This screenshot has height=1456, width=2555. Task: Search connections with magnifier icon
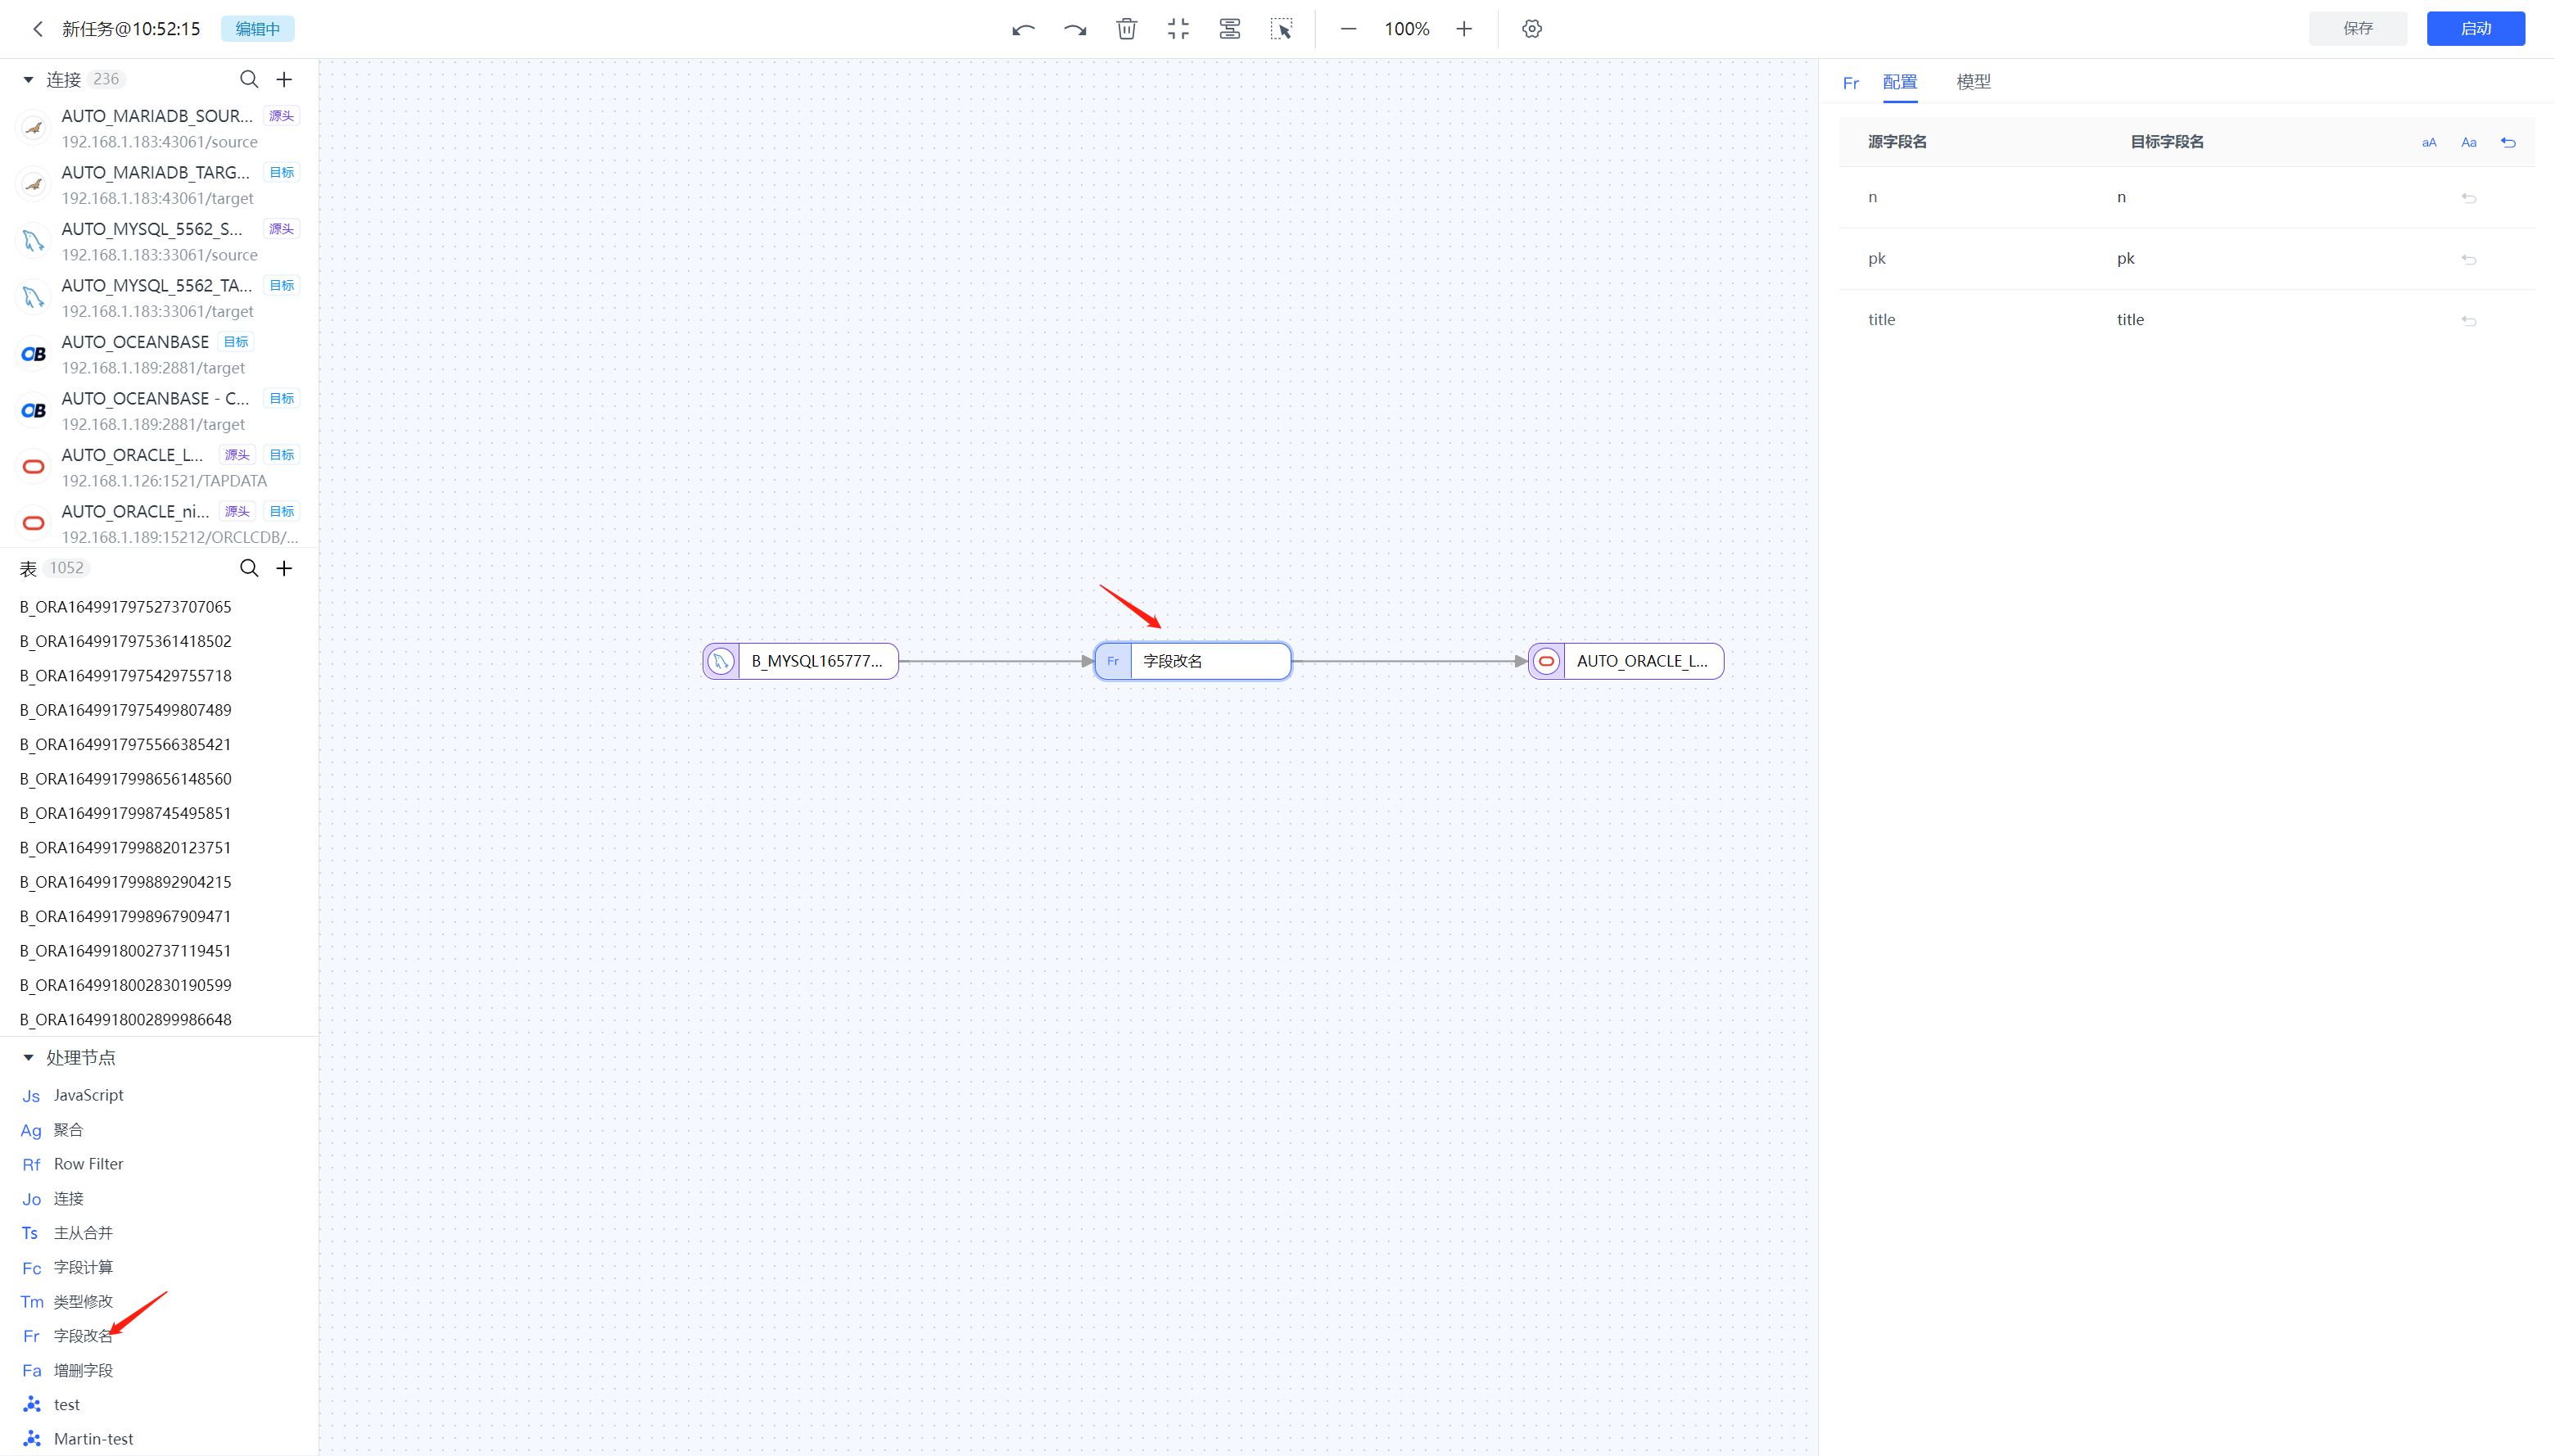(x=249, y=79)
